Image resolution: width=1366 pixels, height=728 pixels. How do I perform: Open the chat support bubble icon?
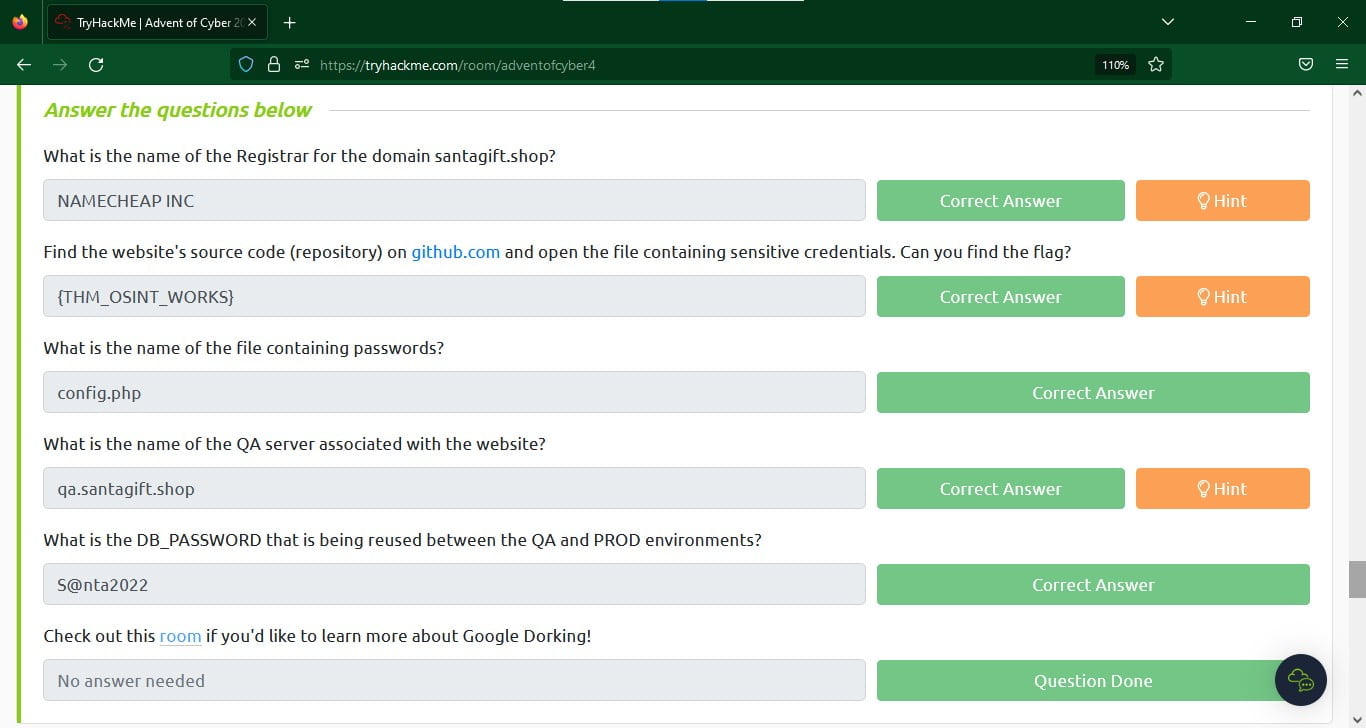tap(1300, 680)
